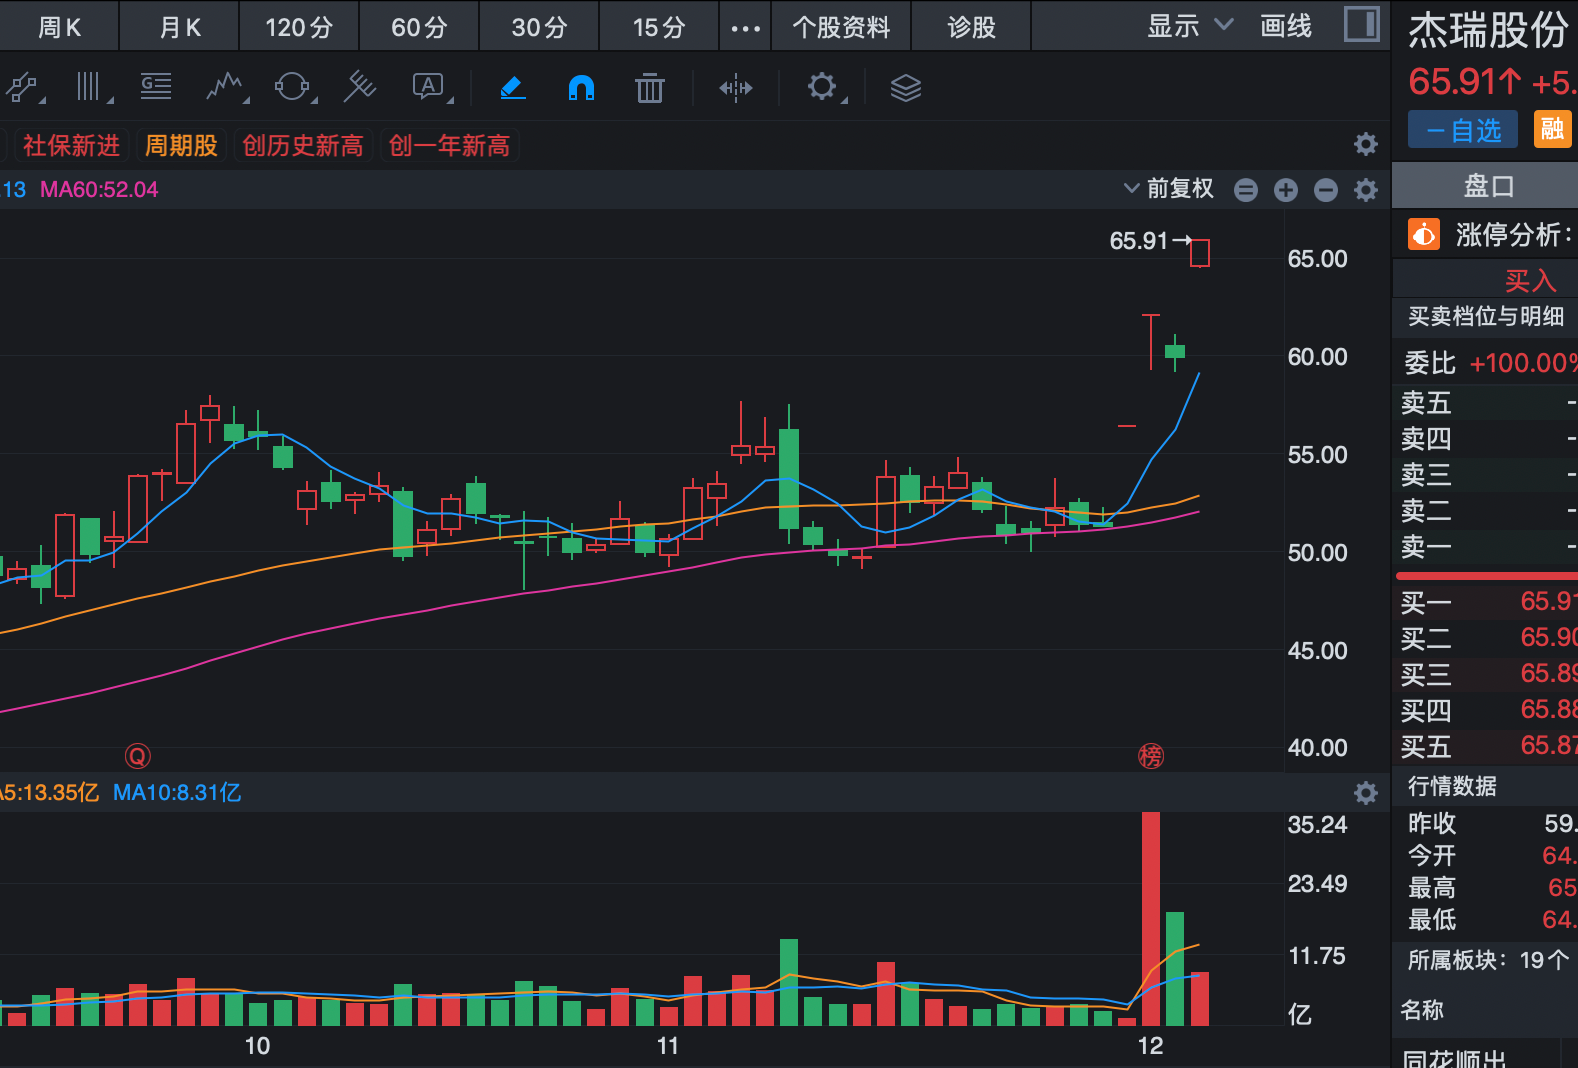
Task: Click the 创历史新高 tag
Action: (x=303, y=146)
